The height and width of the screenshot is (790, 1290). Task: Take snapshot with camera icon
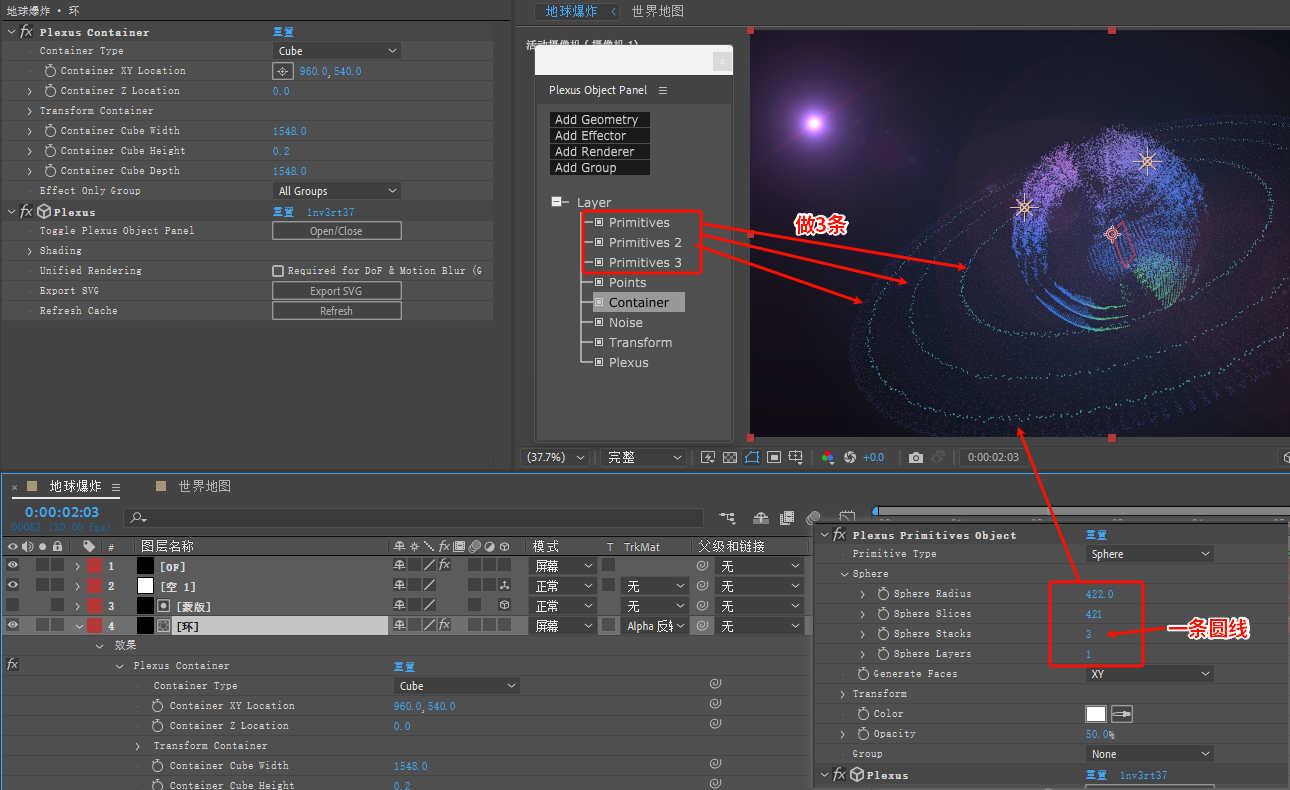916,457
